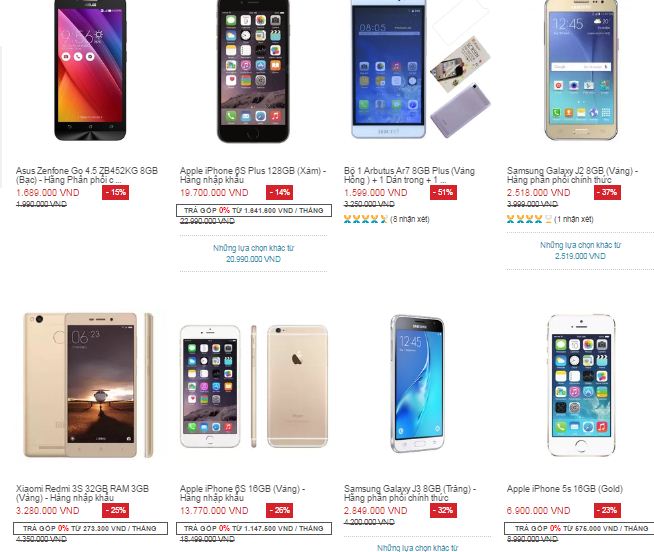Click the -51% discount badge

point(443,192)
